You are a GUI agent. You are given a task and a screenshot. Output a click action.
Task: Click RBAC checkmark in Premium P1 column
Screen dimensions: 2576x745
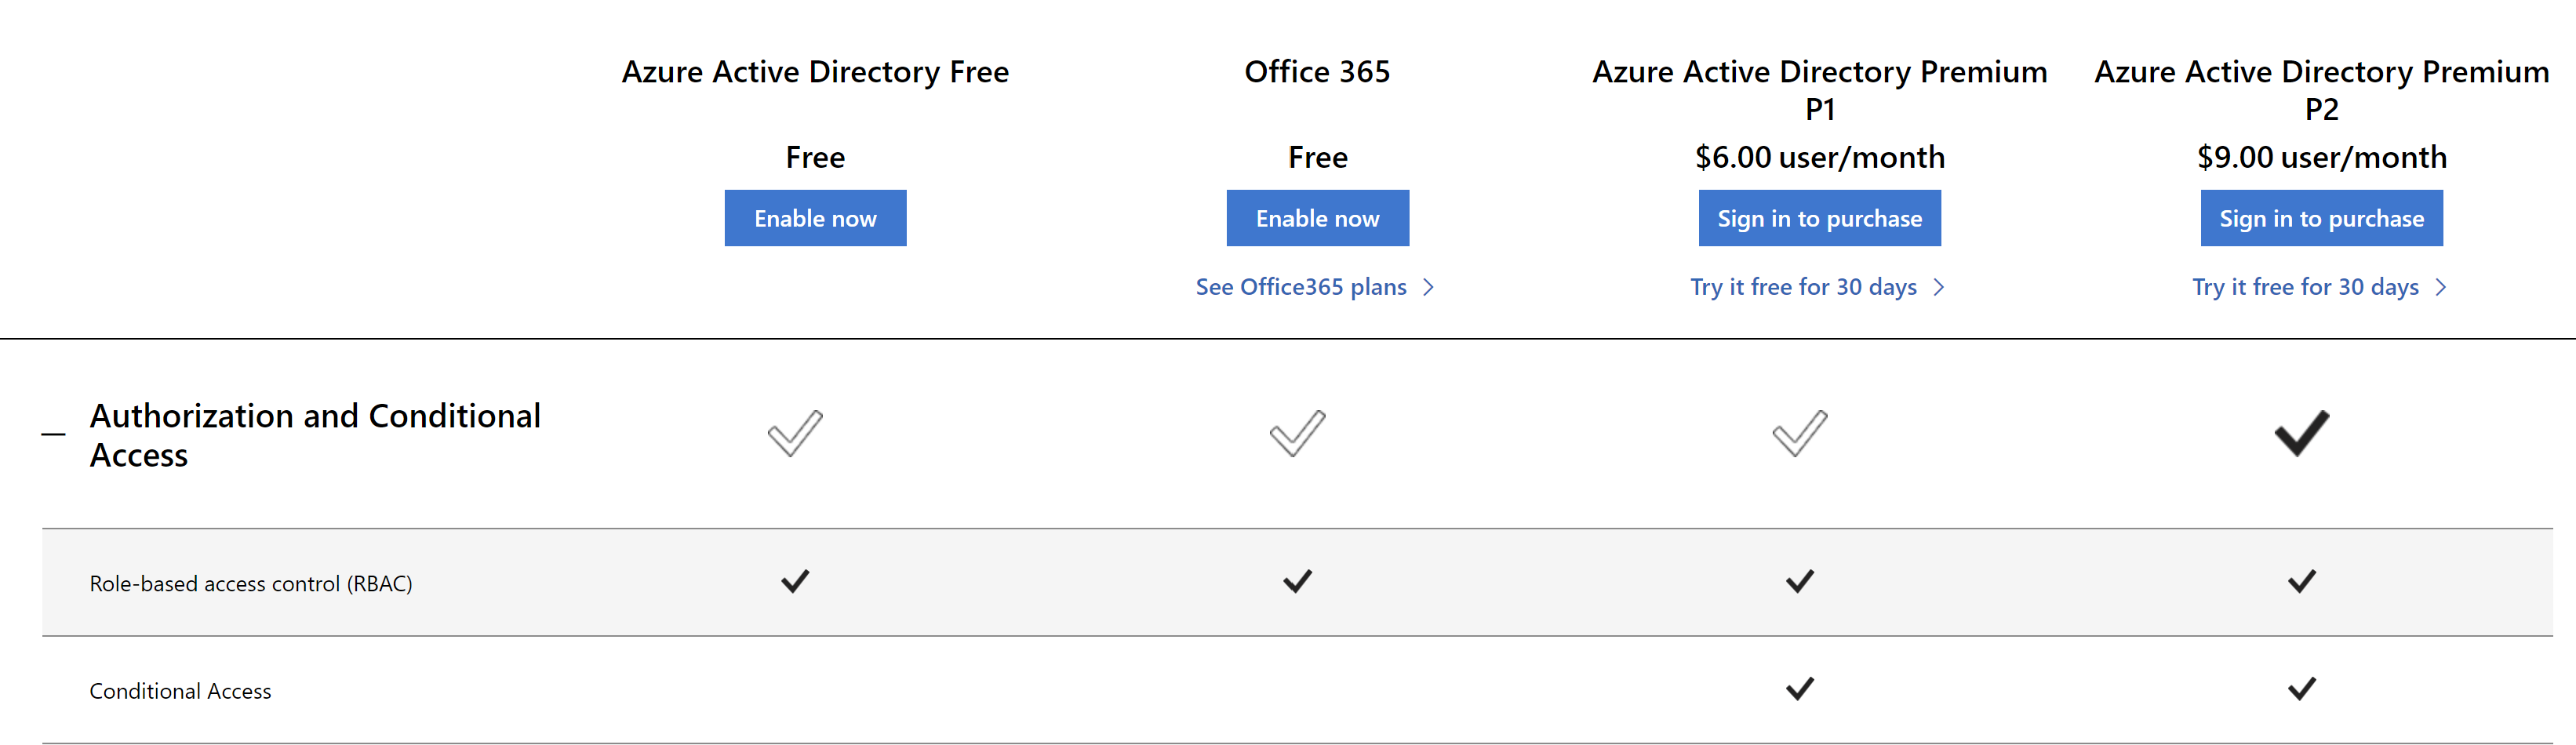(x=1799, y=581)
